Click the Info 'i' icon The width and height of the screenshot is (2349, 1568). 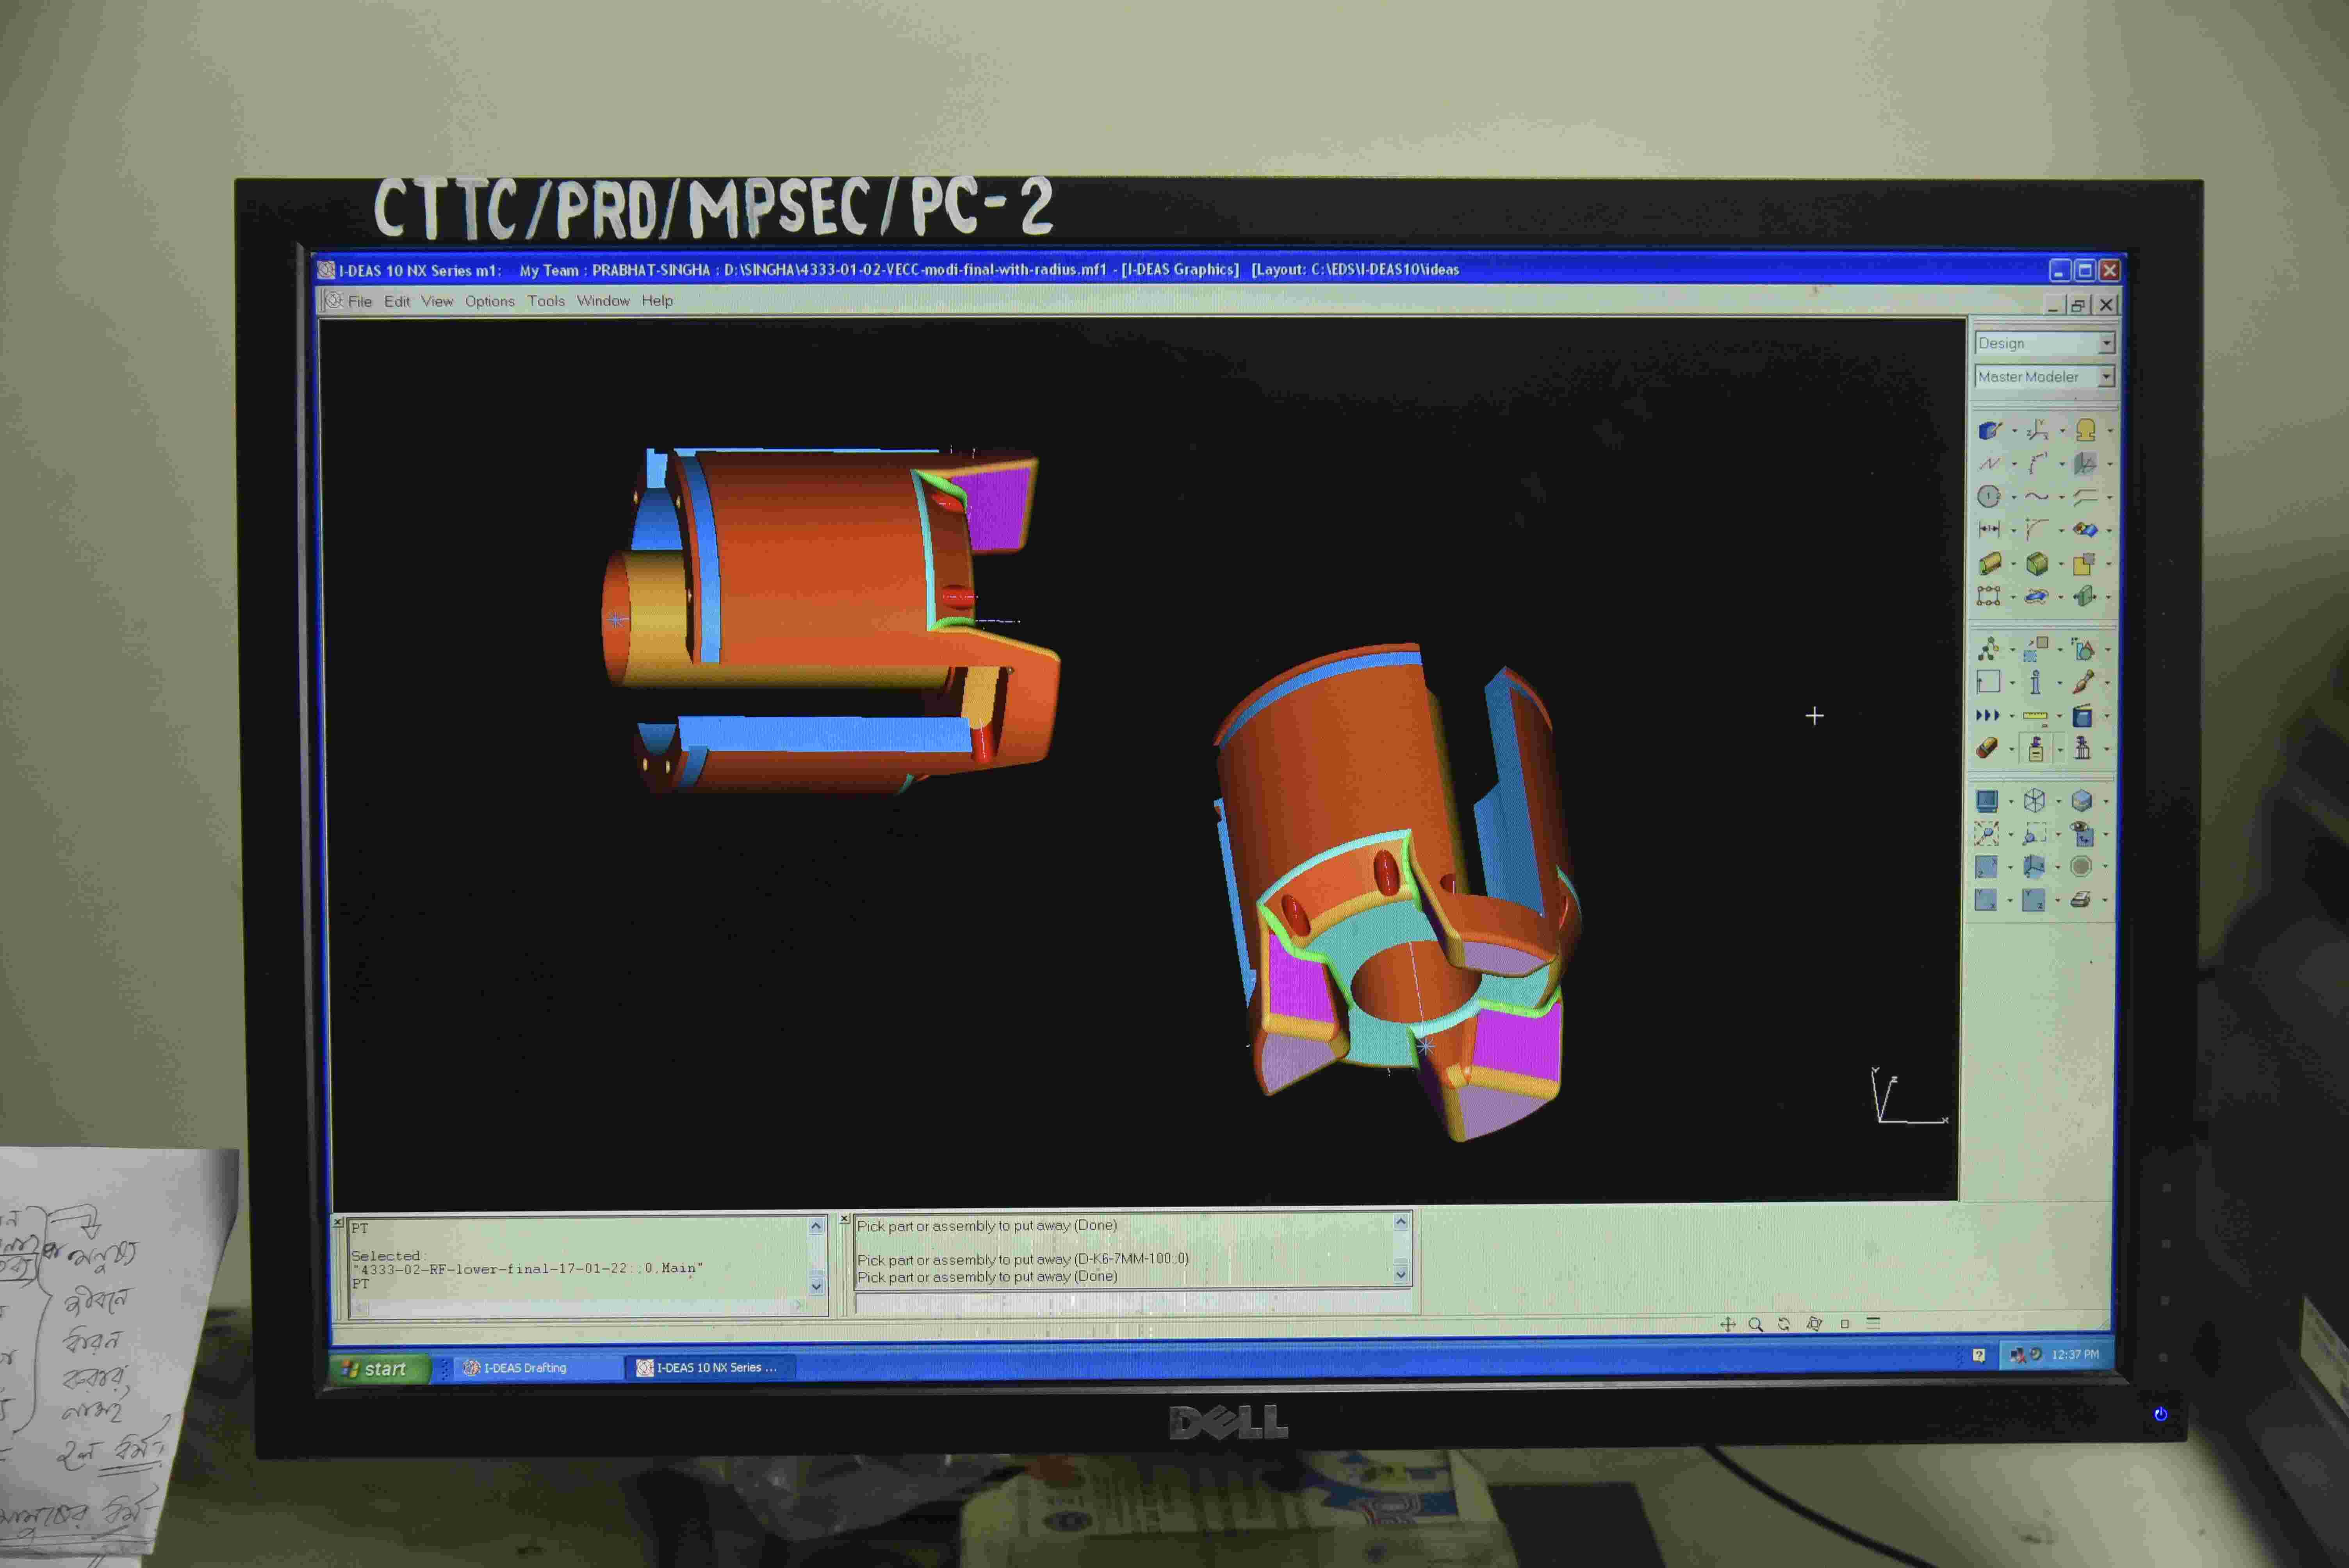pyautogui.click(x=2035, y=683)
